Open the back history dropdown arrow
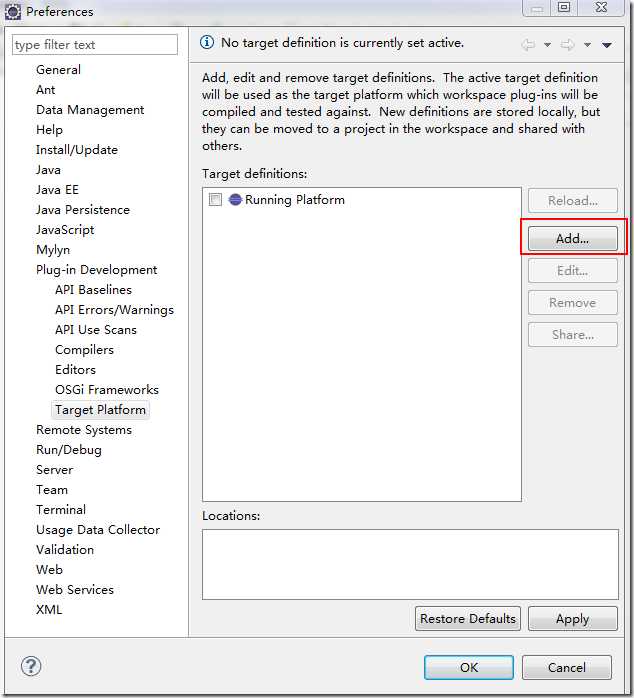 [547, 45]
